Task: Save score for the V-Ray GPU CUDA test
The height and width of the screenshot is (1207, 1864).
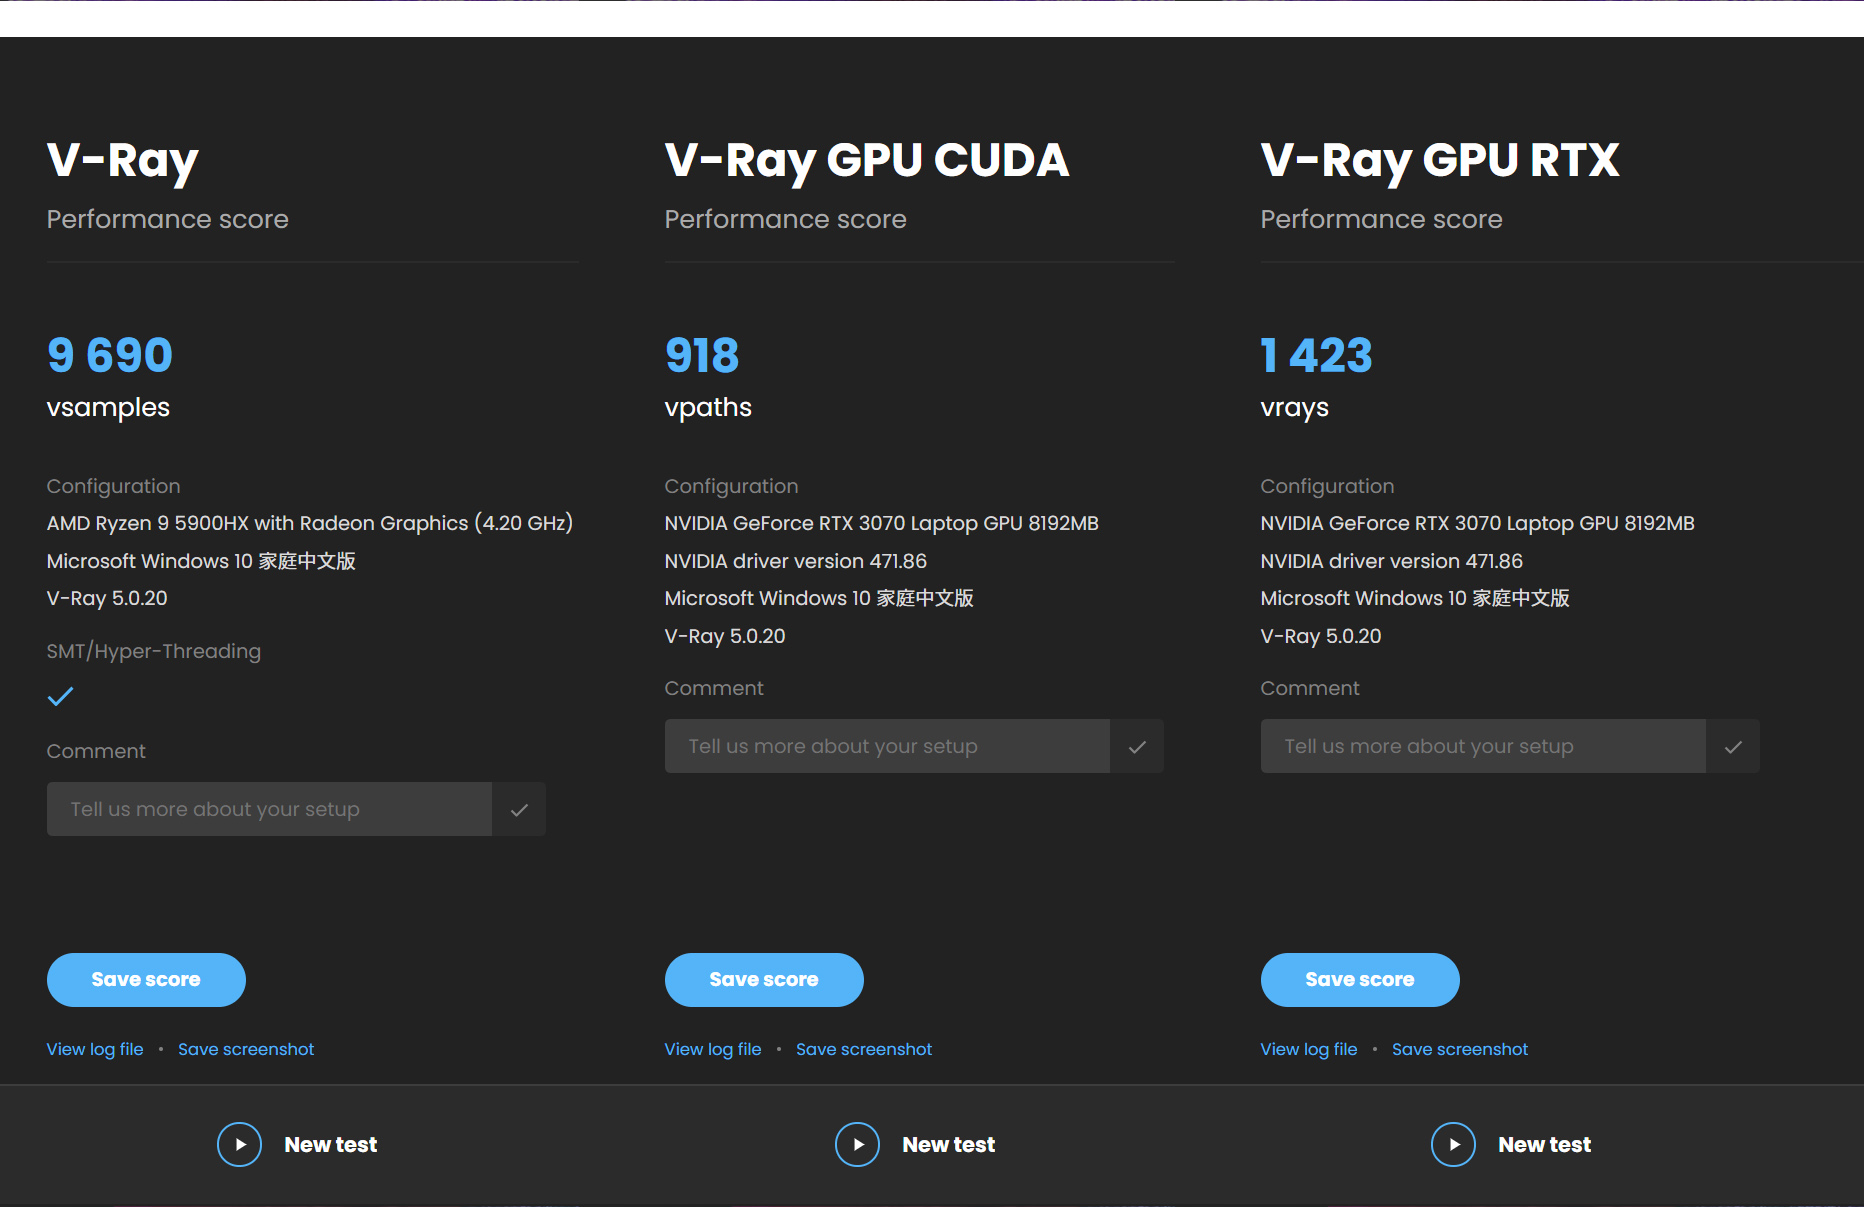Action: click(x=764, y=980)
